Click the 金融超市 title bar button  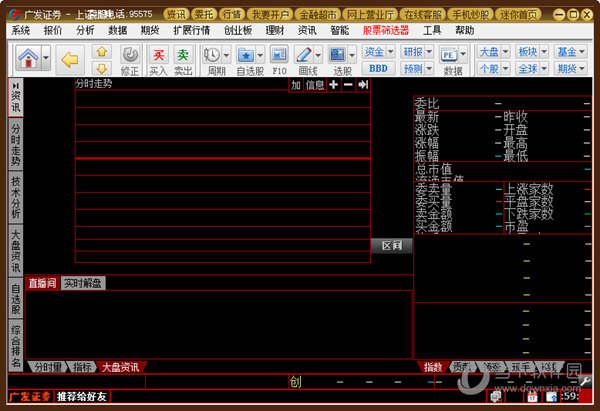point(318,15)
